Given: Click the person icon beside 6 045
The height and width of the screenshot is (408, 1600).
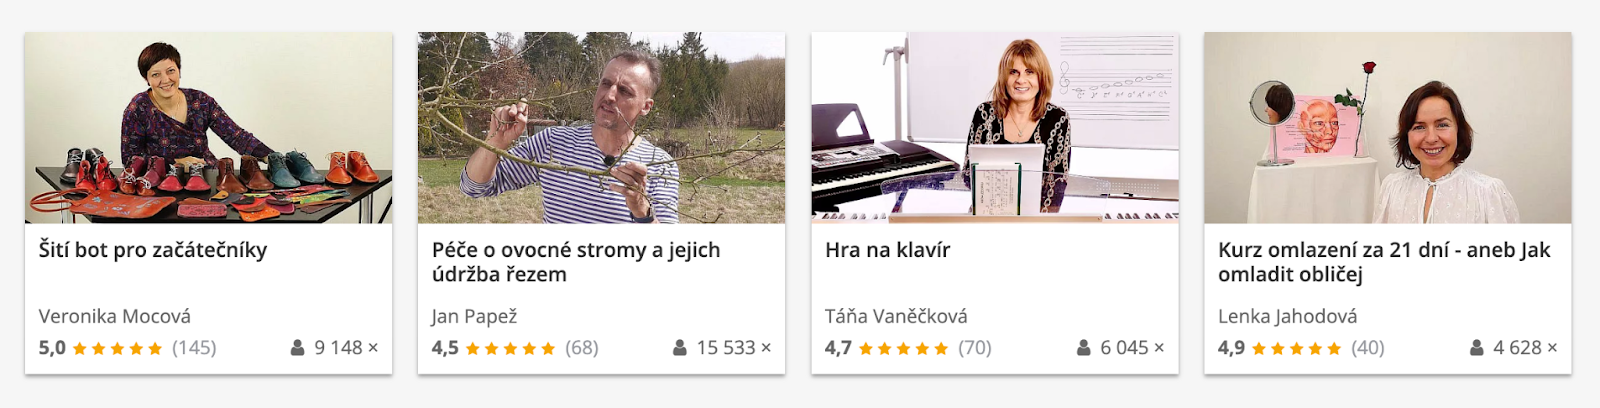Looking at the screenshot, I should pos(1084,348).
